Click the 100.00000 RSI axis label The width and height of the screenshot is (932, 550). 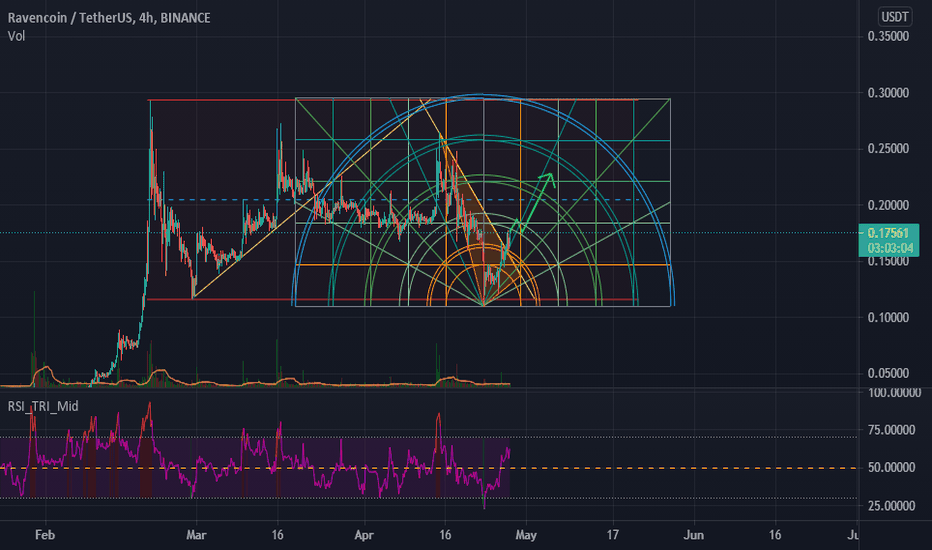(894, 393)
